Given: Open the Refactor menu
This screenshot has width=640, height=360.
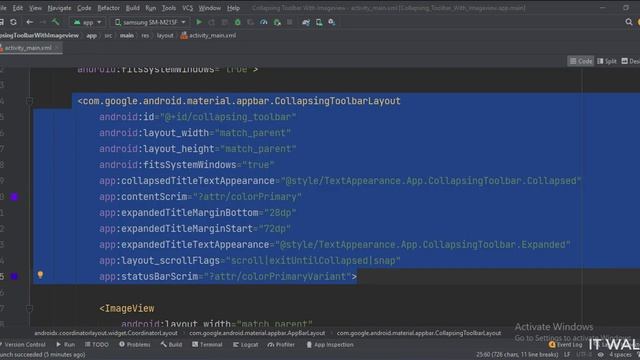Looking at the screenshot, I should (x=108, y=8).
